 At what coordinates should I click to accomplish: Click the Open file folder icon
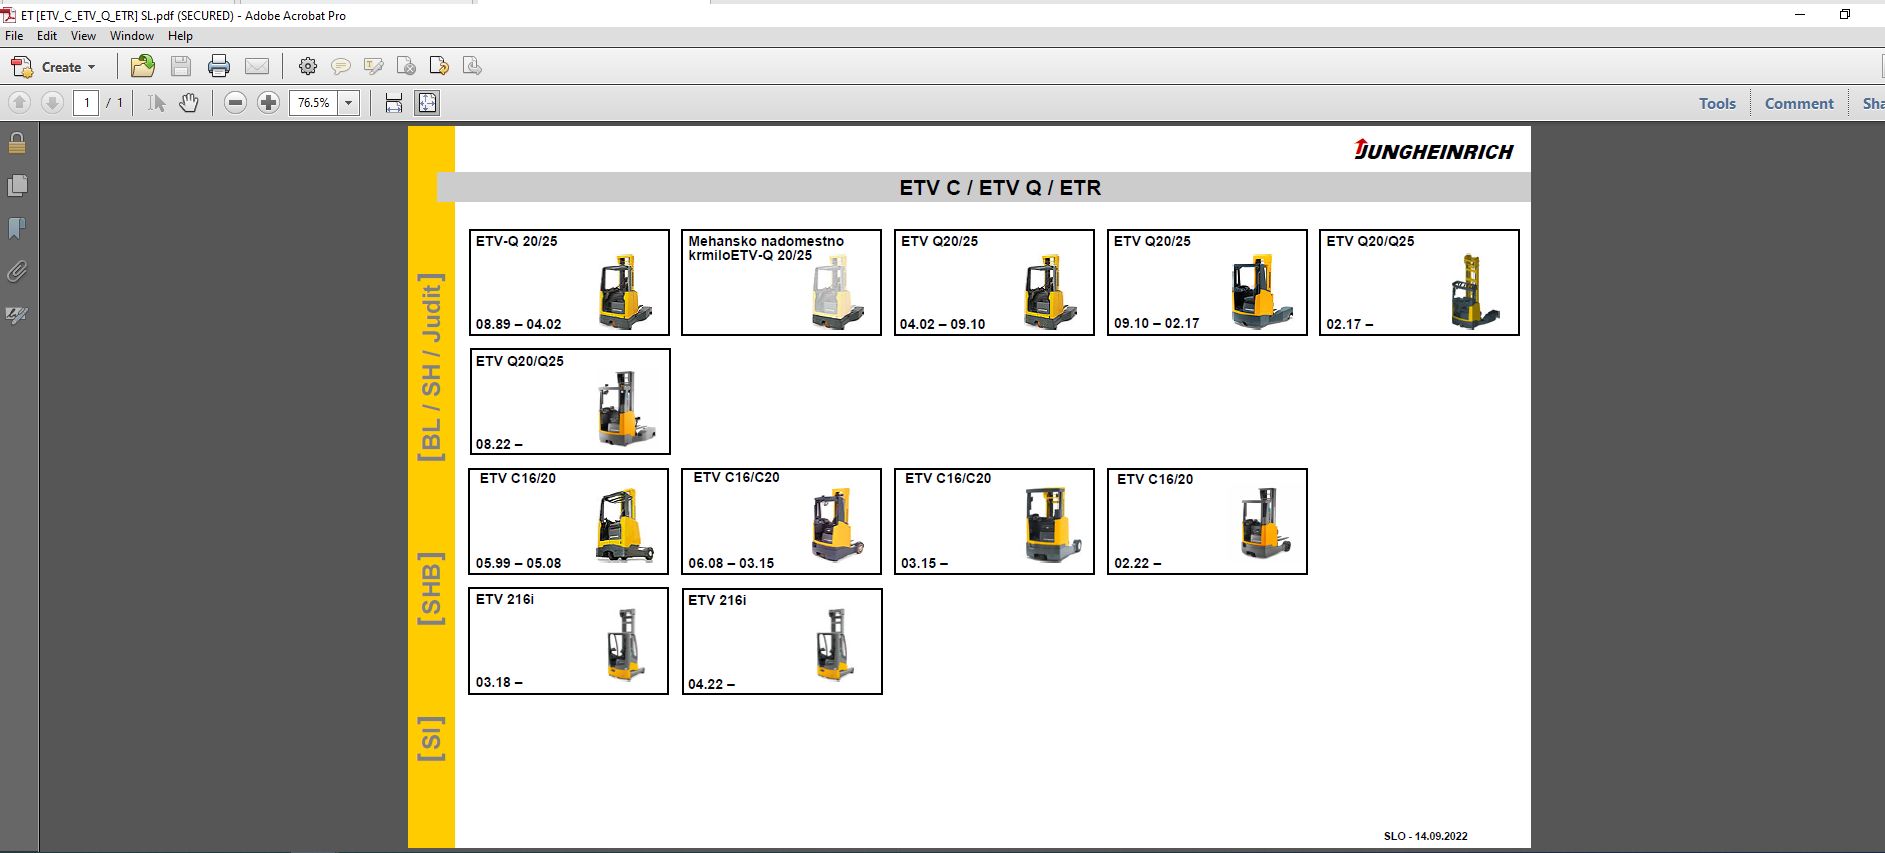(143, 67)
